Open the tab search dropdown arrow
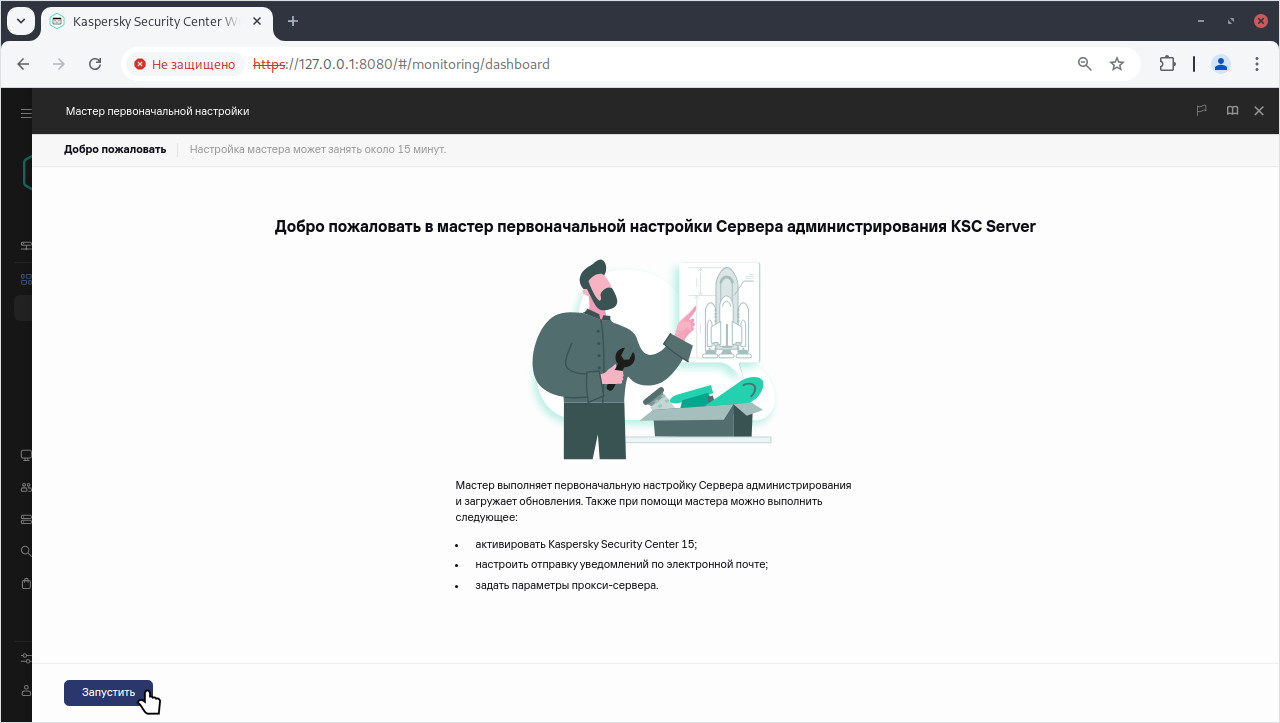This screenshot has width=1280, height=723. coord(20,21)
